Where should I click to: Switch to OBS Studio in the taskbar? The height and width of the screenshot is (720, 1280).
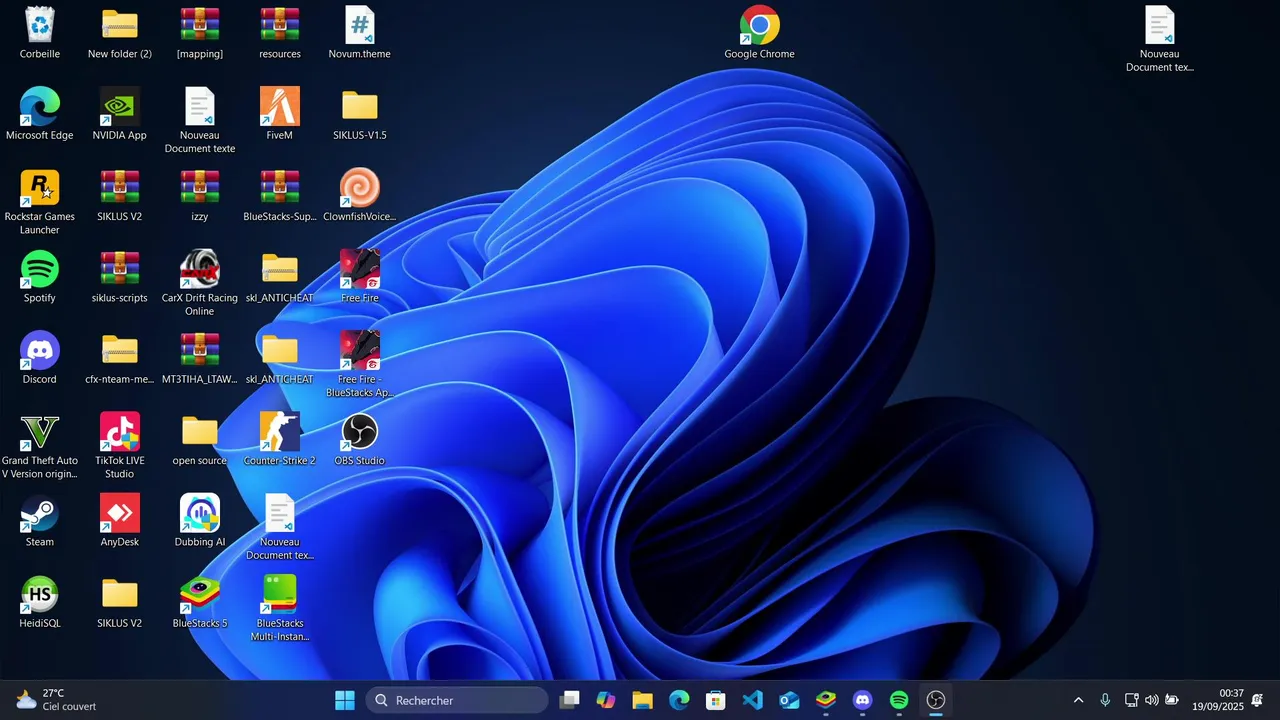click(x=936, y=700)
